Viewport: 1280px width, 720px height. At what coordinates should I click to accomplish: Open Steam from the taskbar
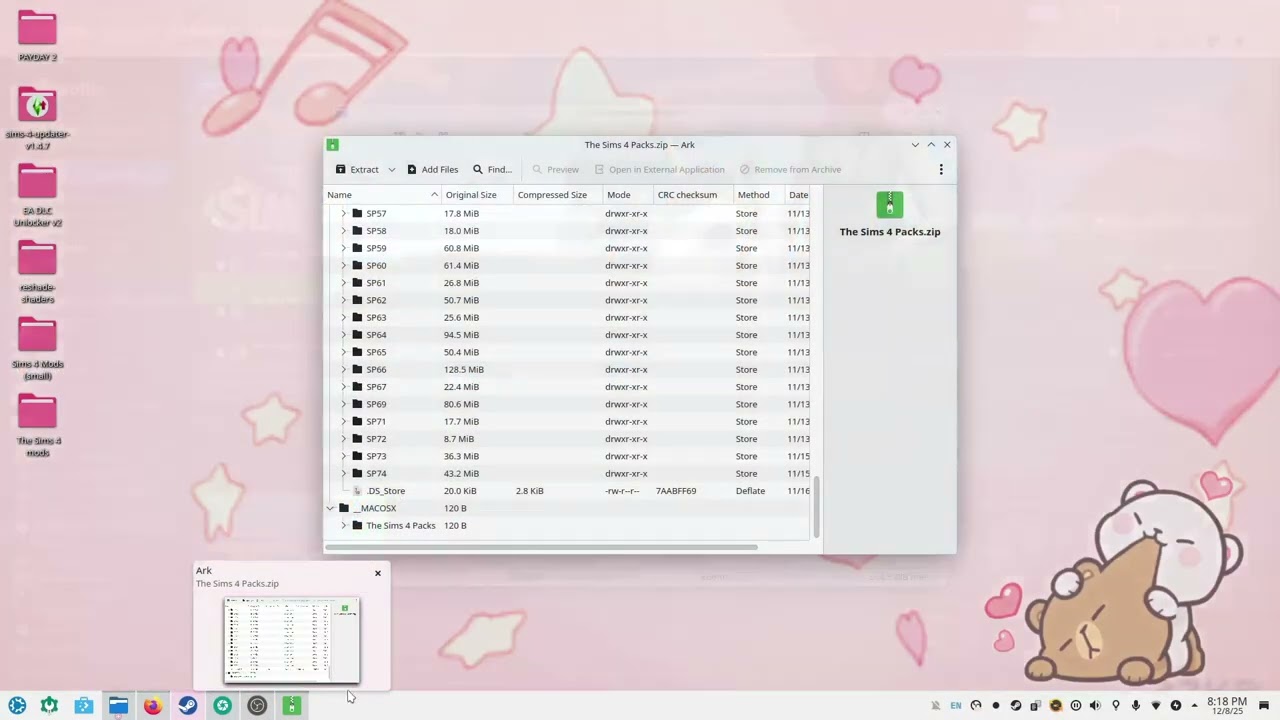tap(187, 706)
